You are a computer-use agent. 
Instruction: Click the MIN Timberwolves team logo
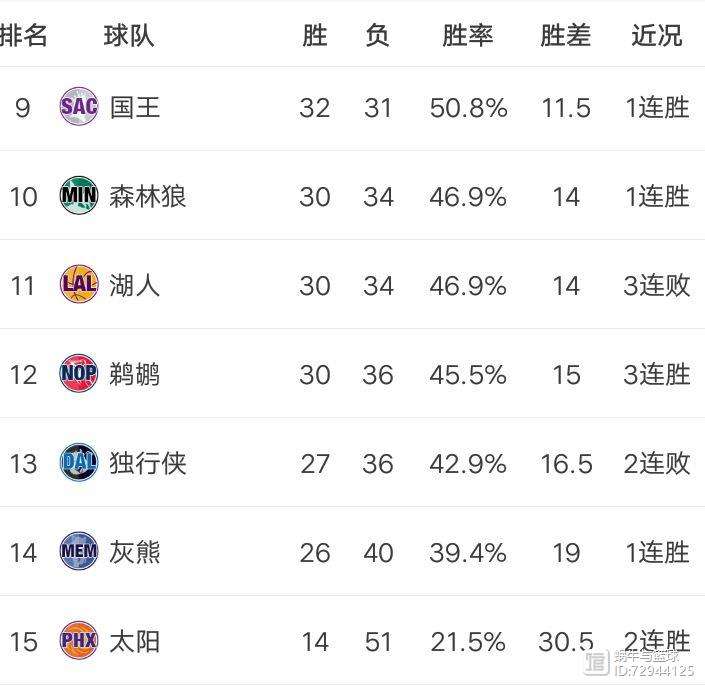[x=79, y=195]
